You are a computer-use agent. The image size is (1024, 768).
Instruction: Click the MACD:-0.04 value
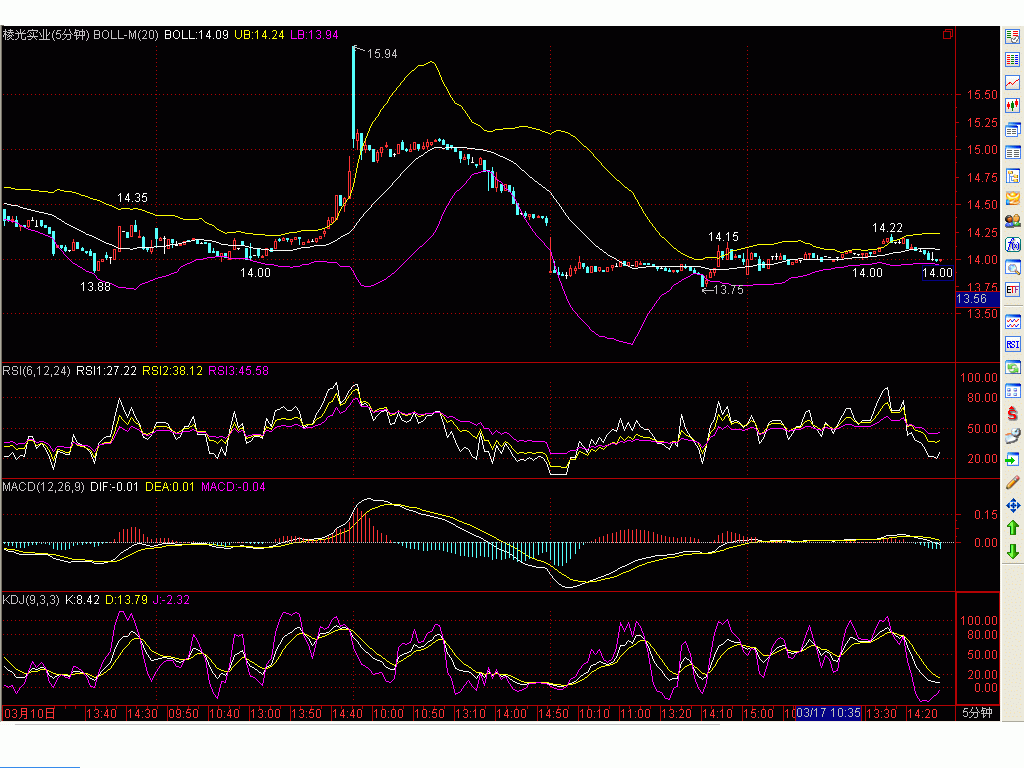click(x=233, y=487)
